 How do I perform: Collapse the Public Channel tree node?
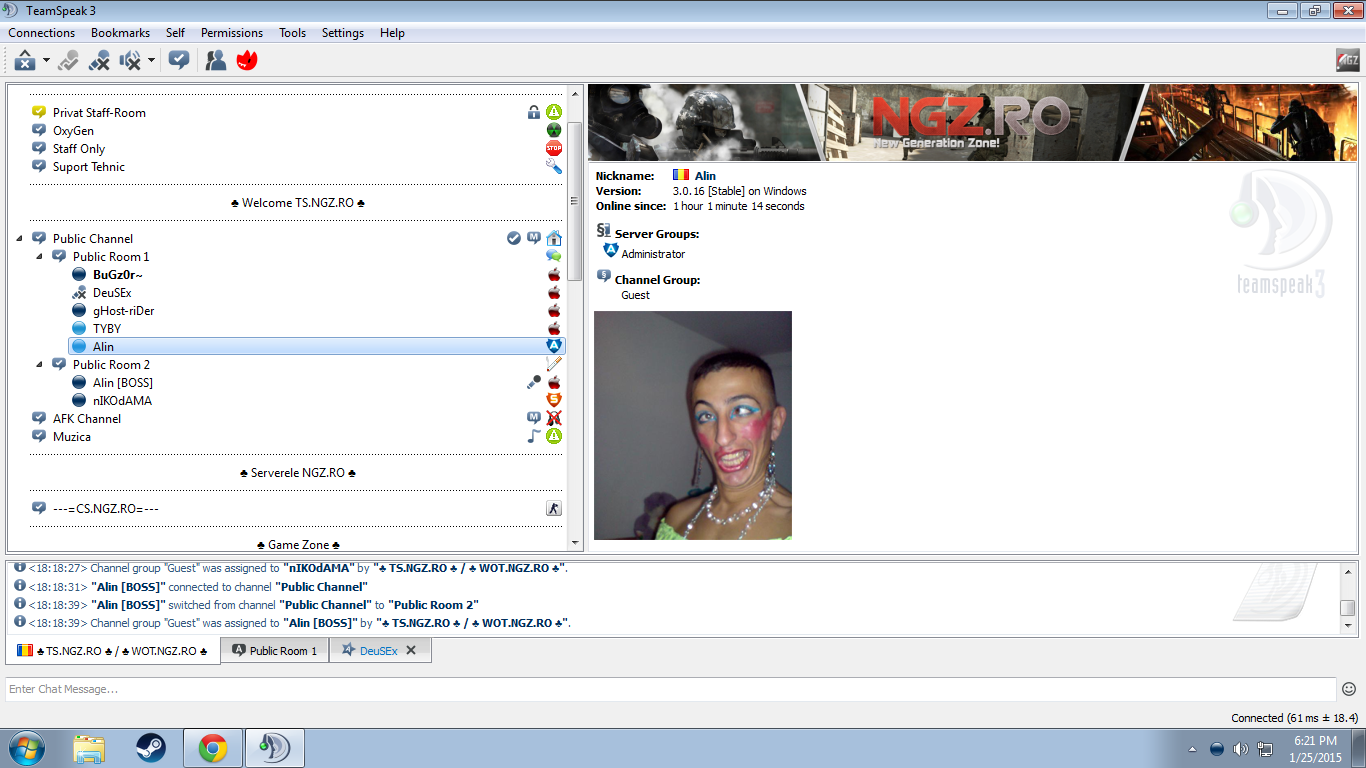pyautogui.click(x=20, y=239)
